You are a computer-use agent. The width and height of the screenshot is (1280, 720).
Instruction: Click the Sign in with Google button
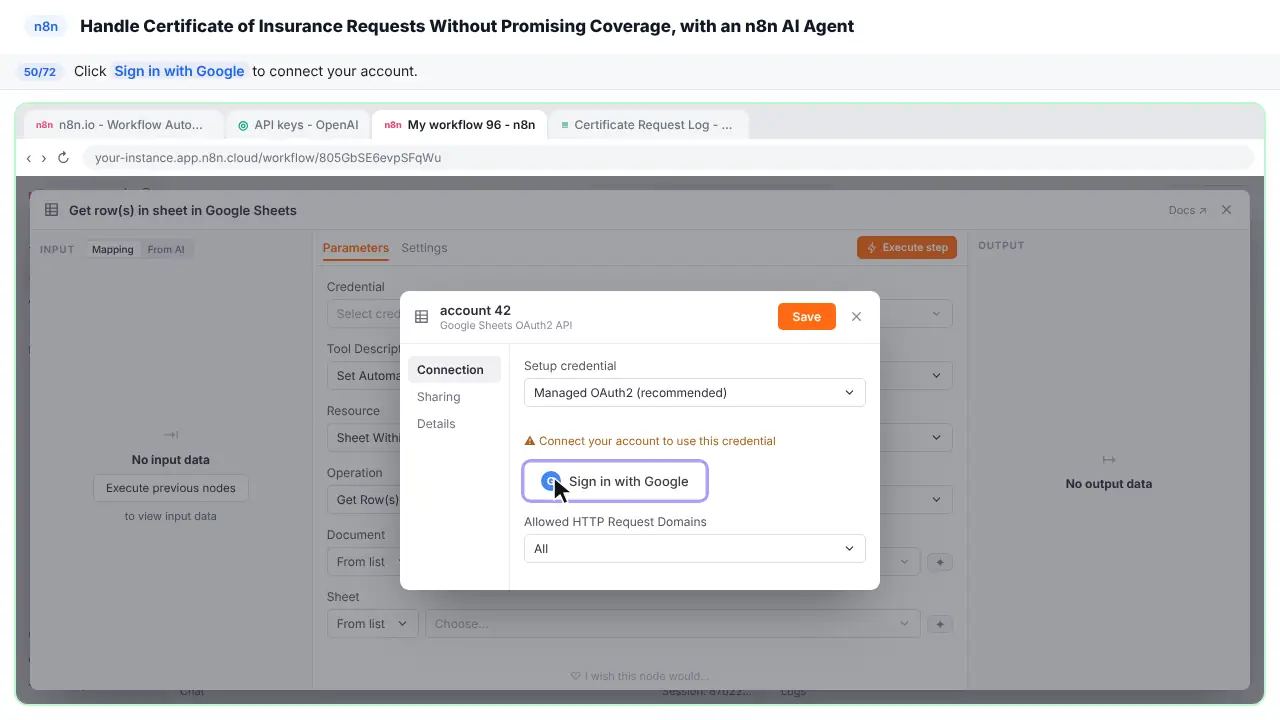coord(615,481)
